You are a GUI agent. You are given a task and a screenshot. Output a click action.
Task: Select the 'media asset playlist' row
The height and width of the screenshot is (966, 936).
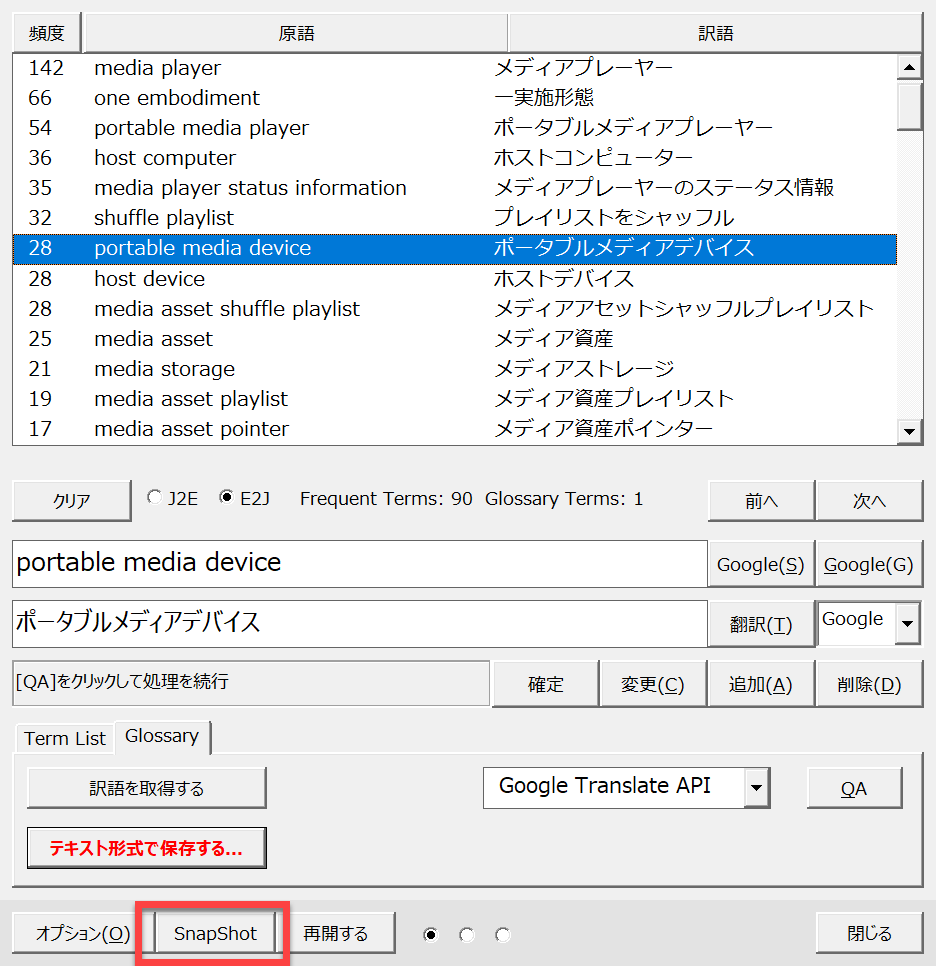[191, 399]
